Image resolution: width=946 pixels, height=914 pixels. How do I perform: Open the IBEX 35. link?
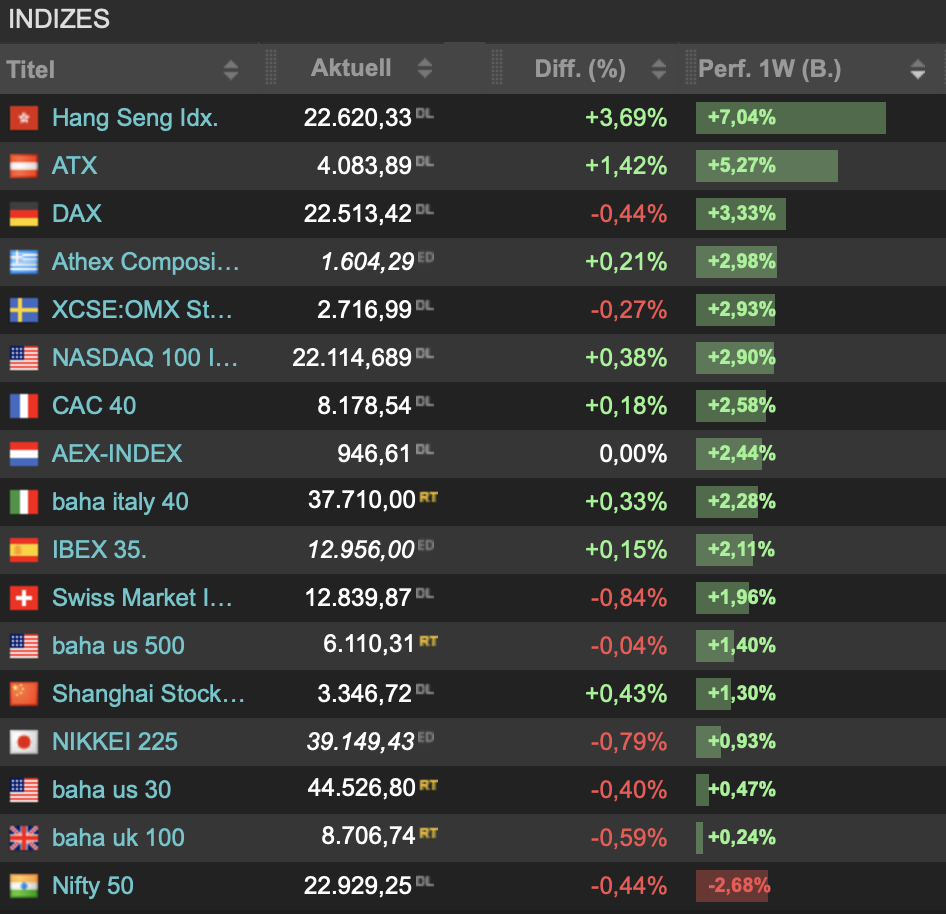(99, 550)
